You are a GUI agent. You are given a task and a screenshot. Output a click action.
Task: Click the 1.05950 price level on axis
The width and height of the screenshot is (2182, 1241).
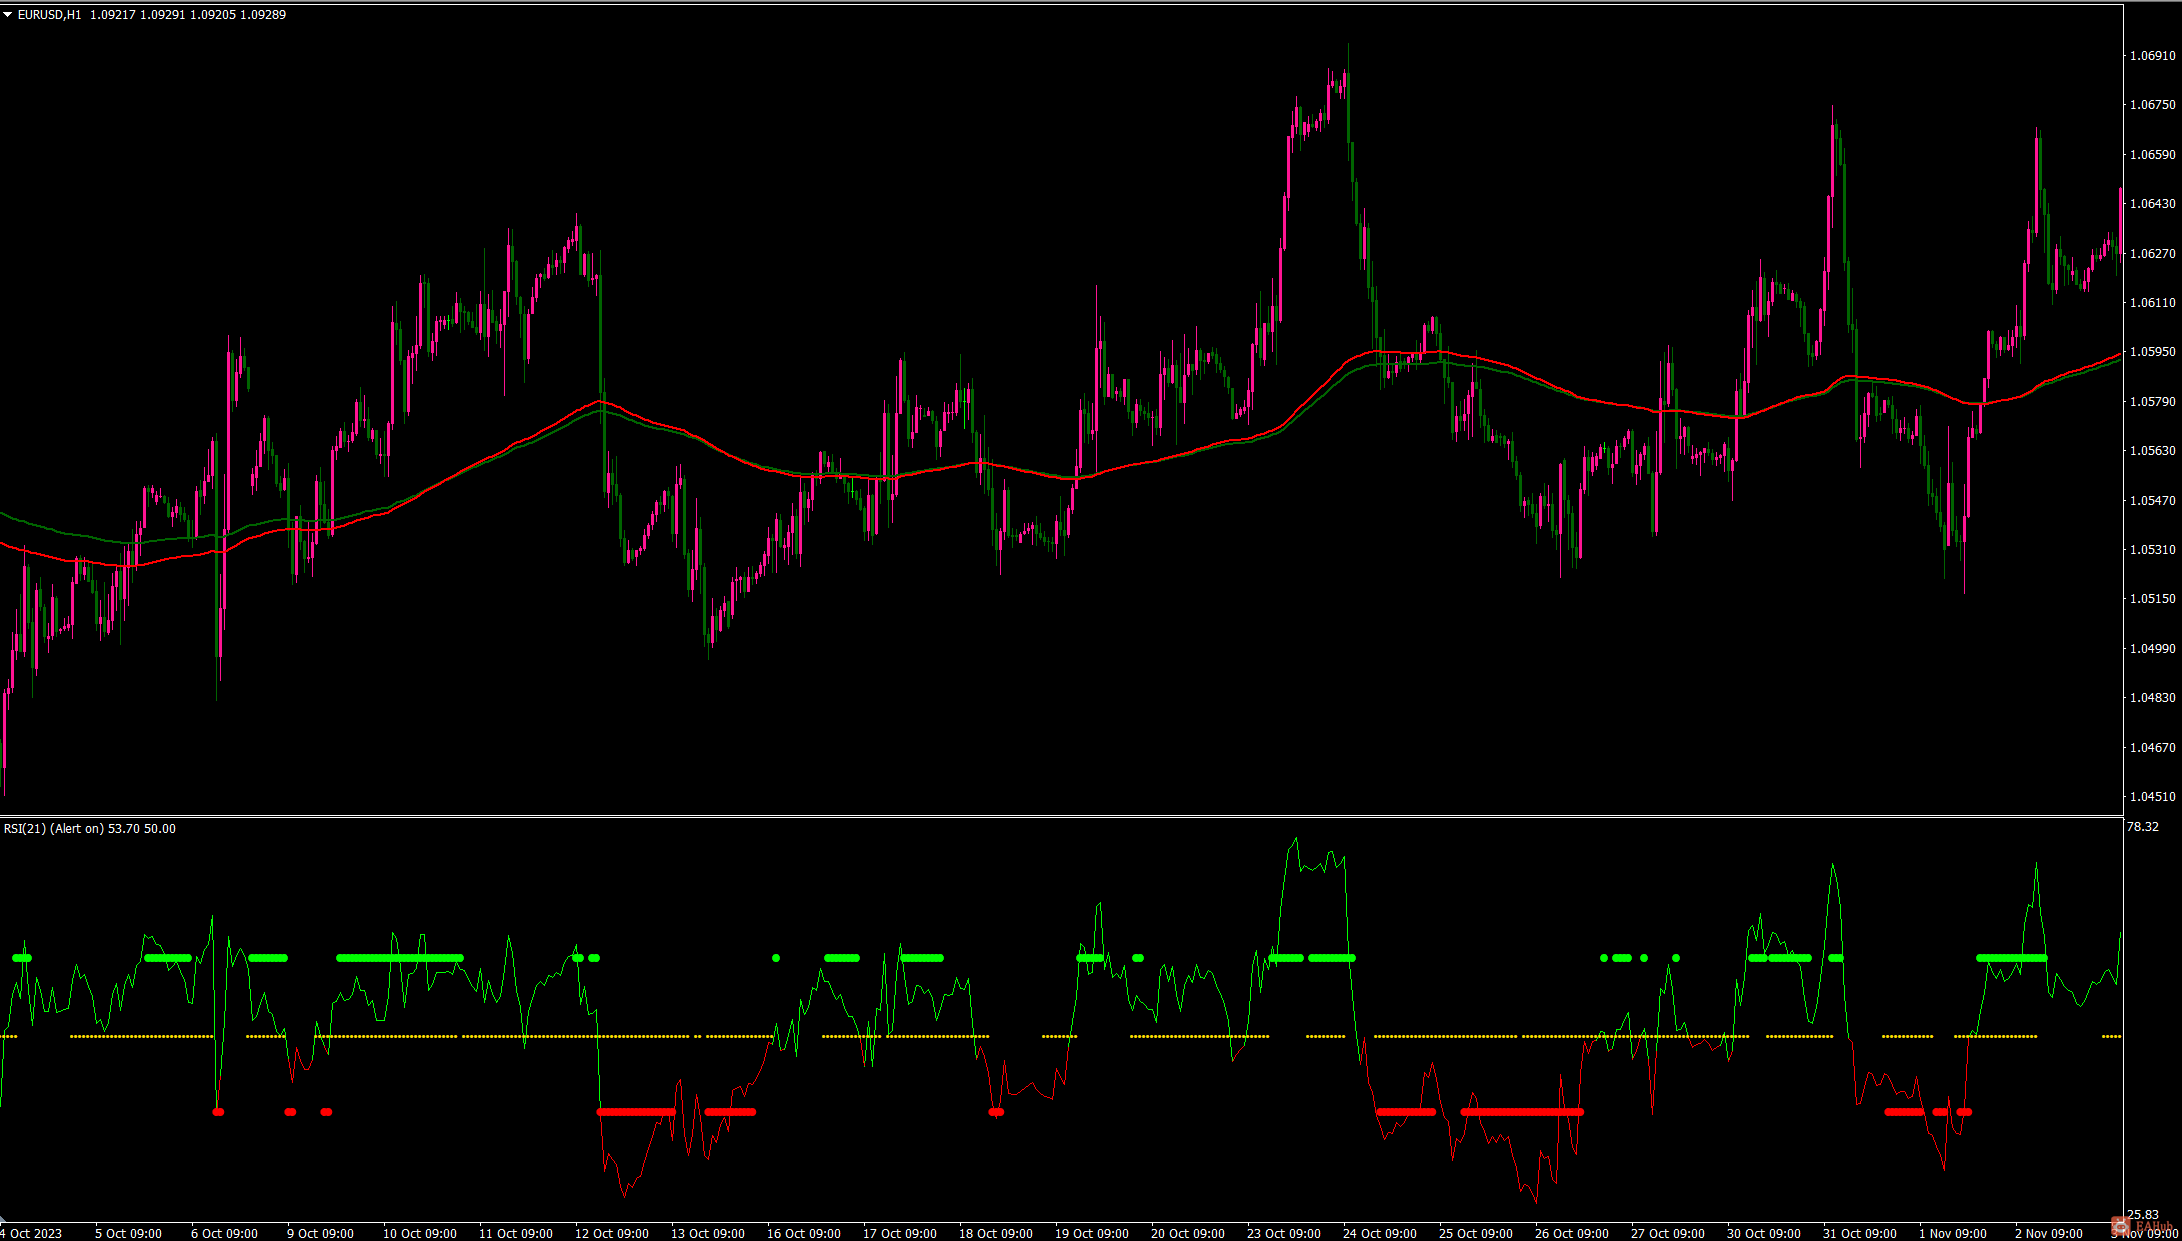(x=2152, y=352)
